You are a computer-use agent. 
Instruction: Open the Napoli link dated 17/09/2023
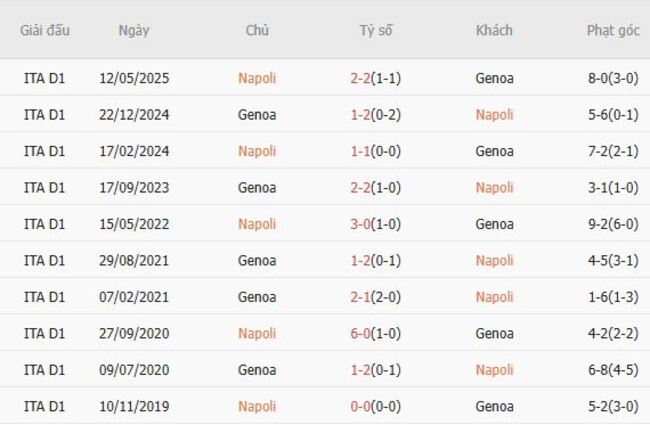[x=494, y=187]
